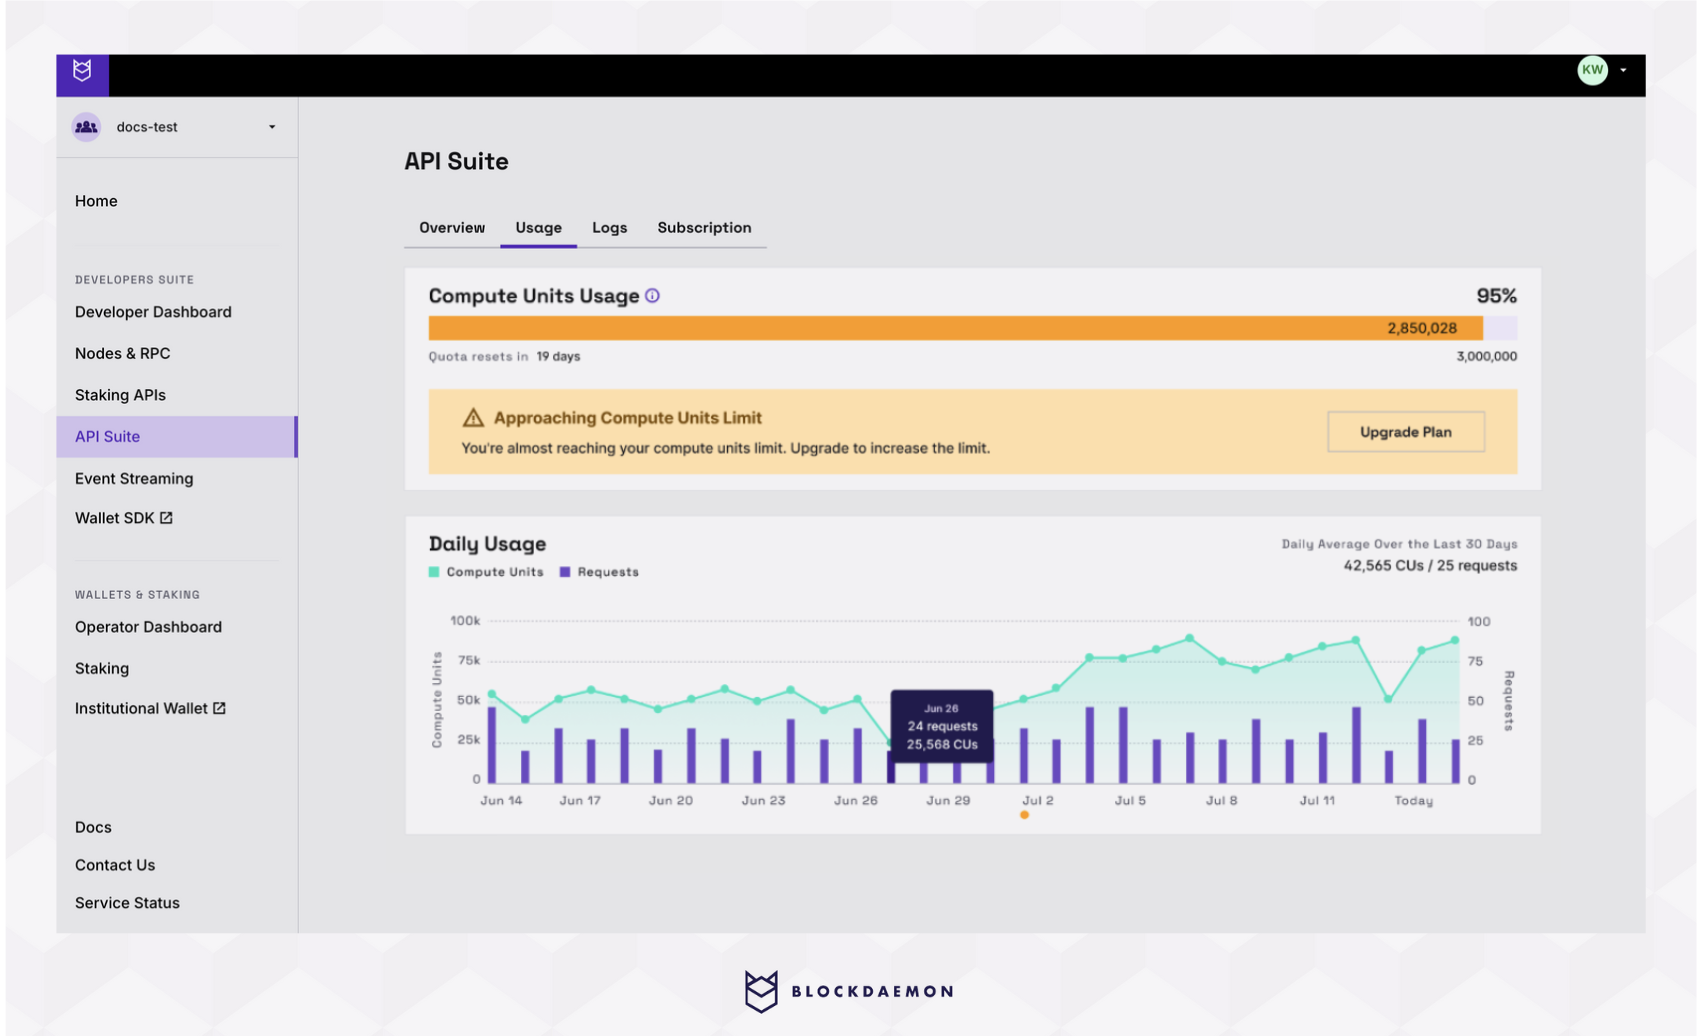Open Developer Dashboard in sidebar

click(153, 312)
